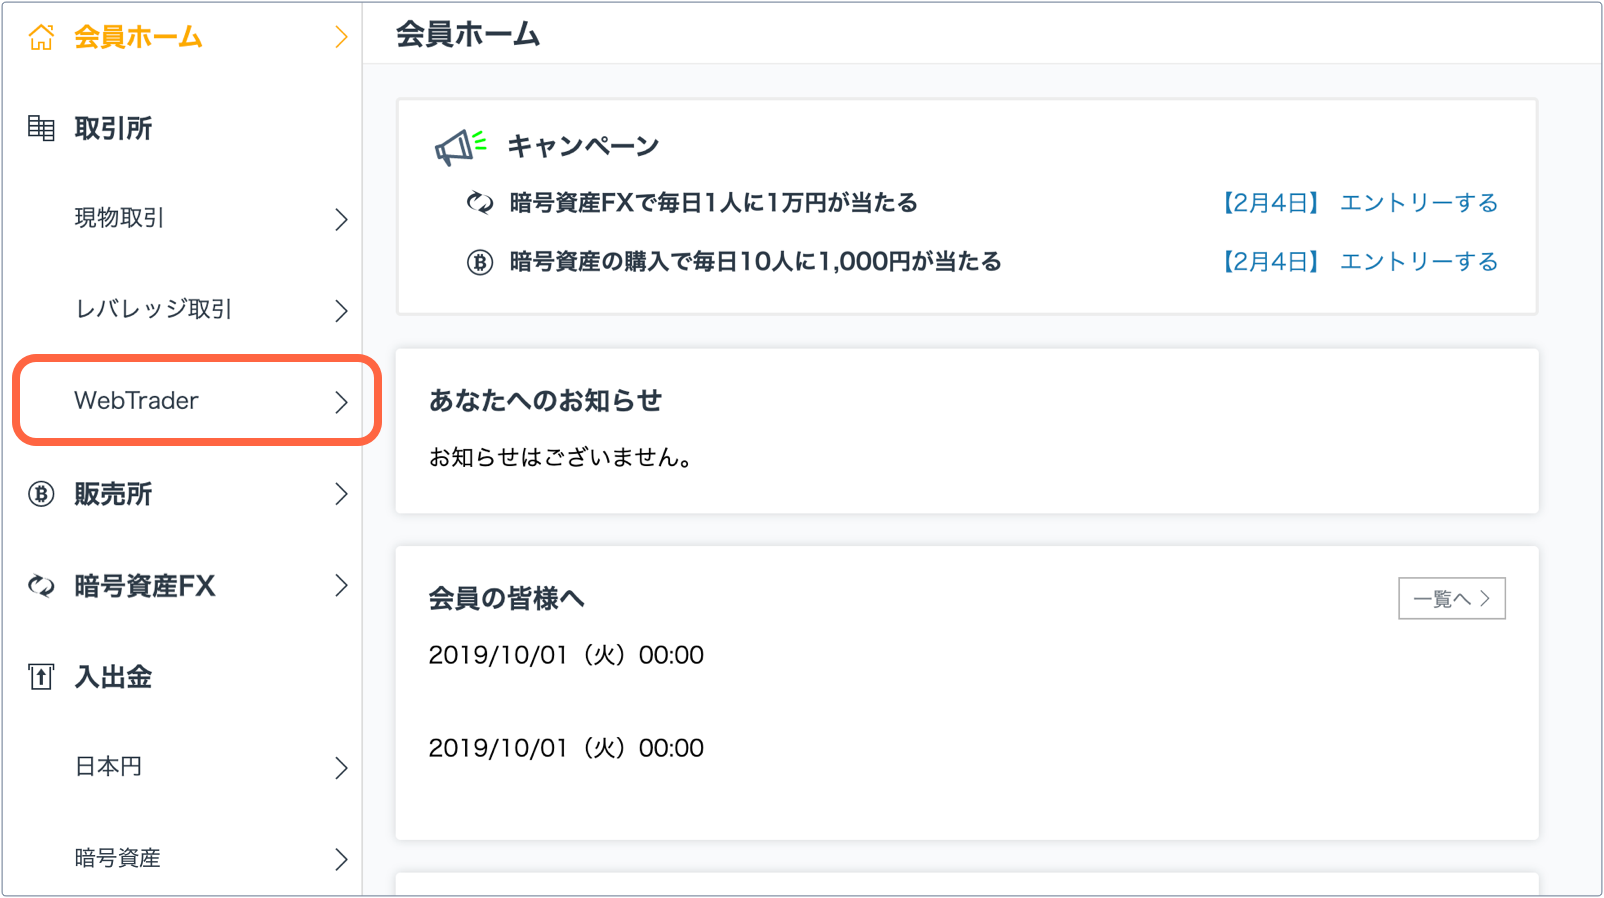Viewport: 1604px width, 898px height.
Task: Click the first 2019/10/01 notice entry
Action: pyautogui.click(x=566, y=655)
